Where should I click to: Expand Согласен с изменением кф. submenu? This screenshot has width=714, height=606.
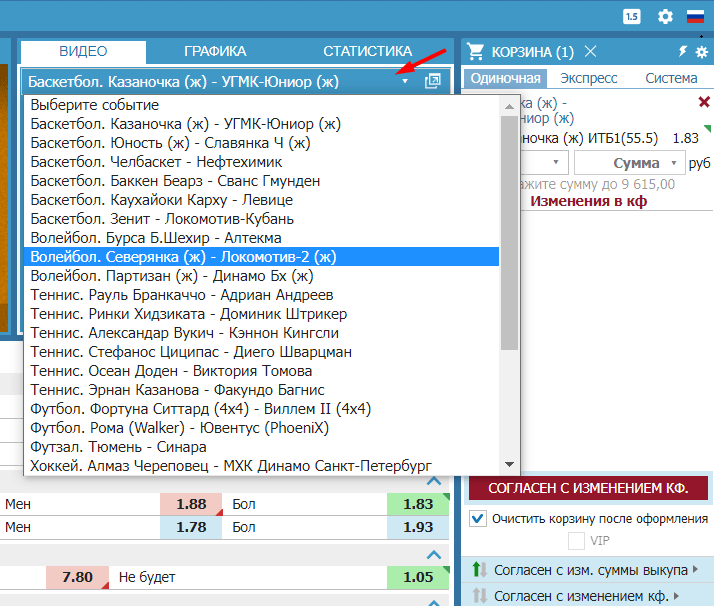coord(676,596)
